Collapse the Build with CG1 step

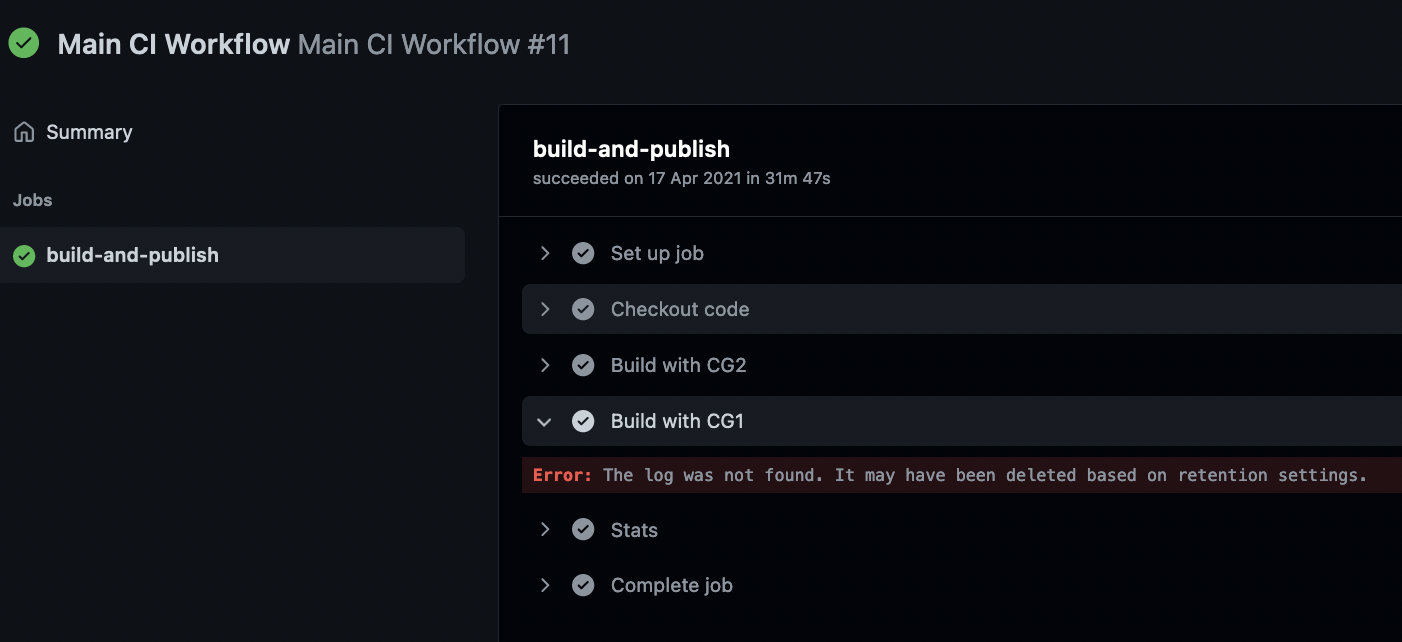(x=545, y=421)
